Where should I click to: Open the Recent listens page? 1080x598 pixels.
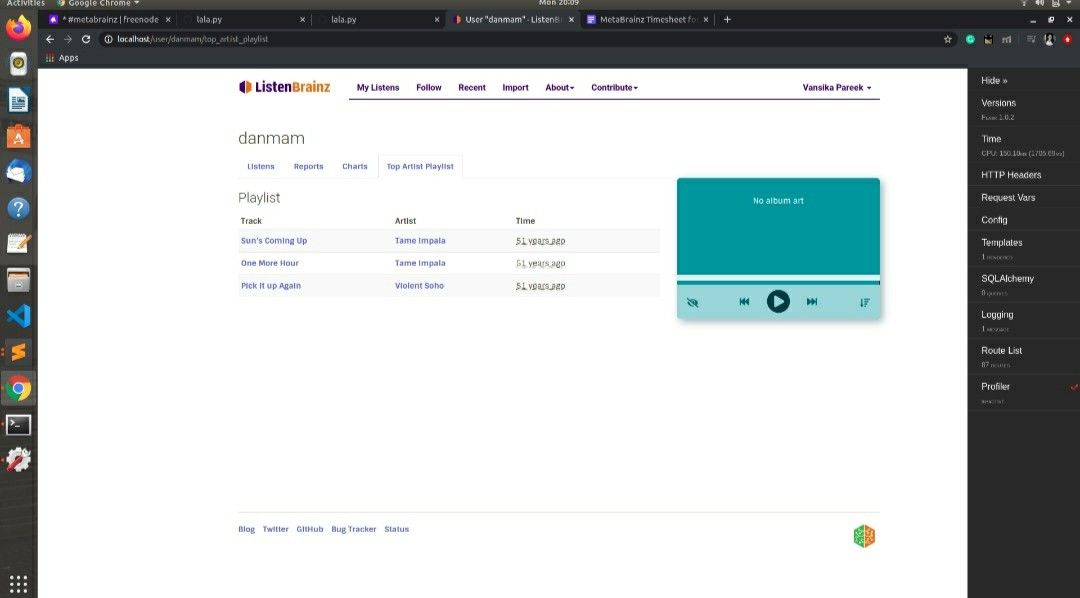tap(472, 87)
